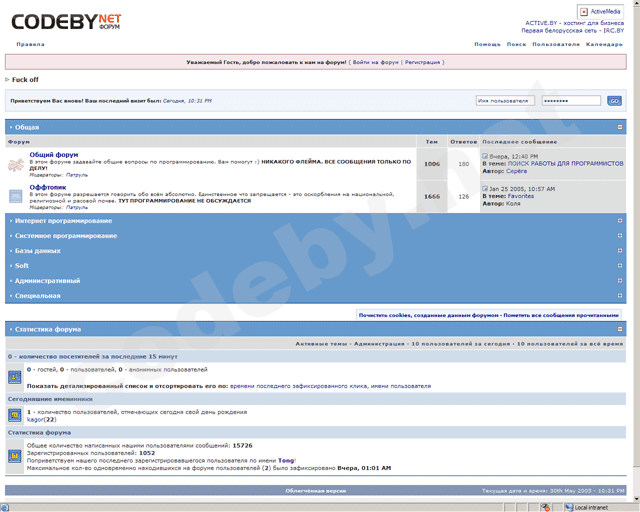Open the Календарь menu item
640x512 pixels.
coord(604,44)
